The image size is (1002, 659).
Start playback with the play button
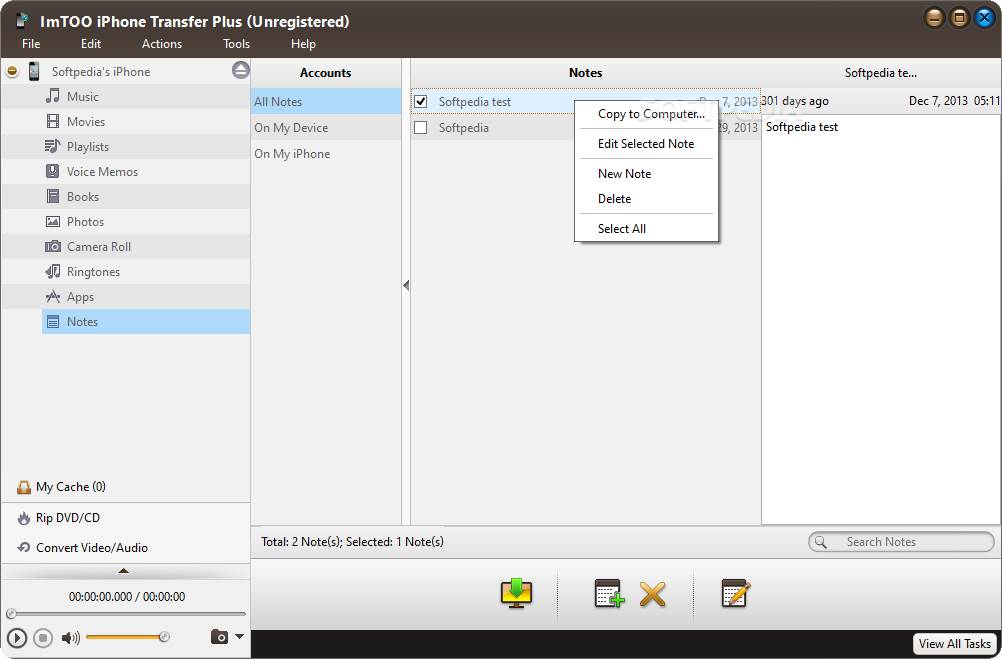pyautogui.click(x=17, y=638)
